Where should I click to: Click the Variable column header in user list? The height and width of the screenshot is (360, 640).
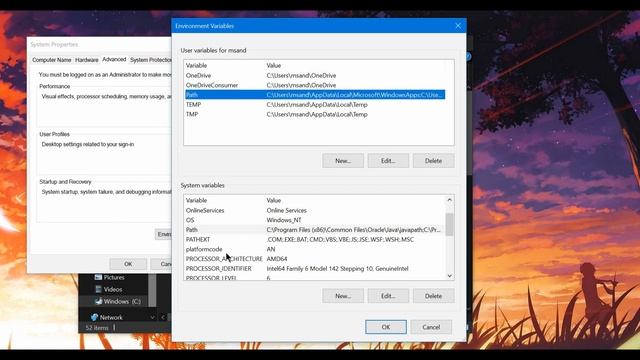(x=196, y=65)
